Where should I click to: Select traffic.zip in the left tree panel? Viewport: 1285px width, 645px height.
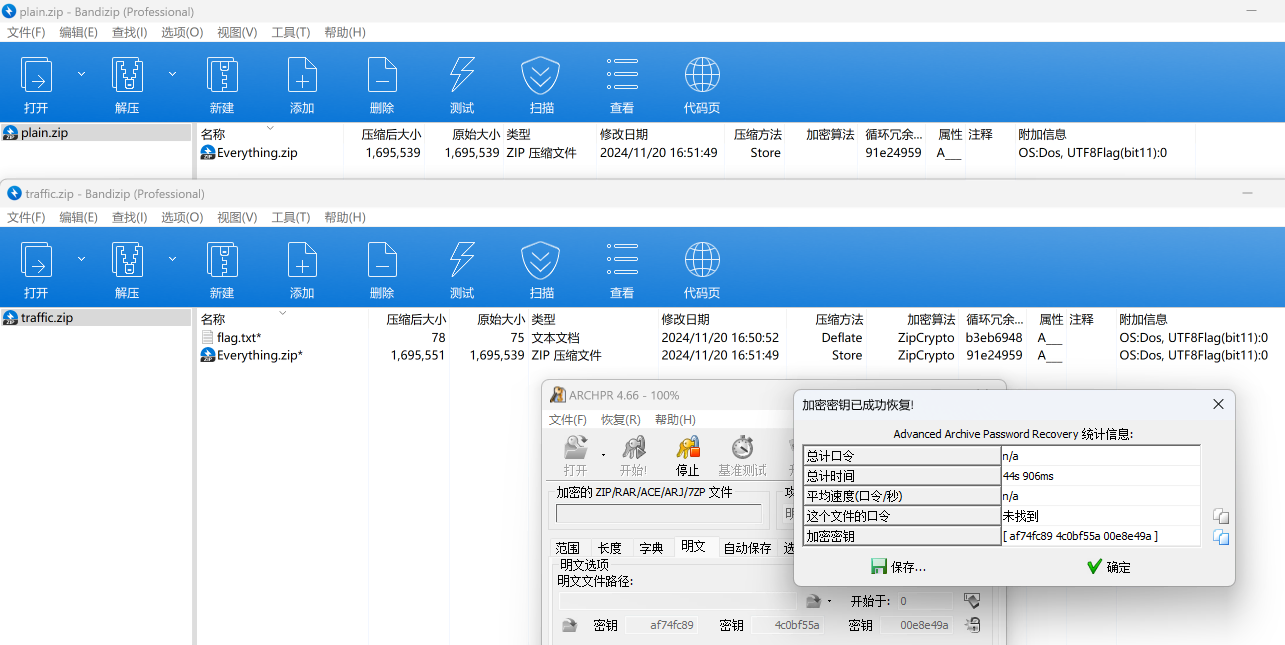47,318
